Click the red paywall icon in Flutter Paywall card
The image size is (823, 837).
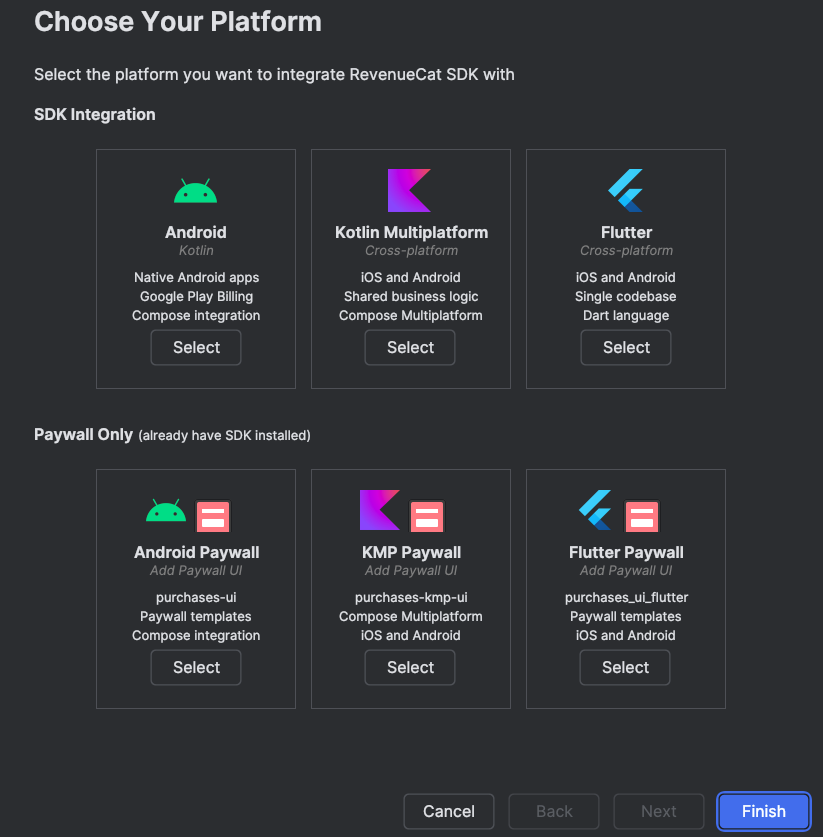(642, 516)
